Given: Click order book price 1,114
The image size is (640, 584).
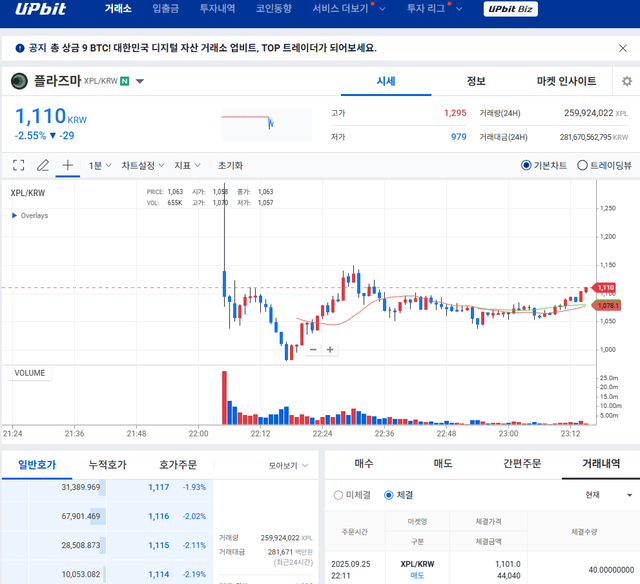Looking at the screenshot, I should [159, 574].
